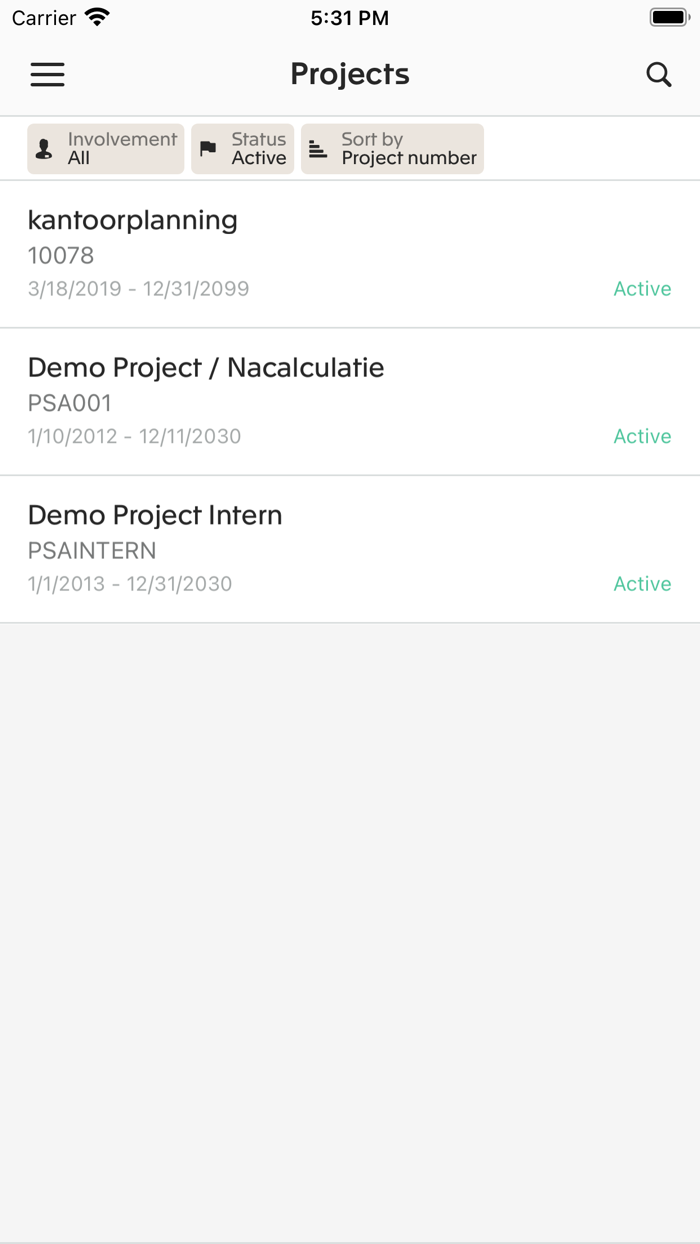The width and height of the screenshot is (700, 1244).
Task: Click project number 10078
Action: coord(61,255)
